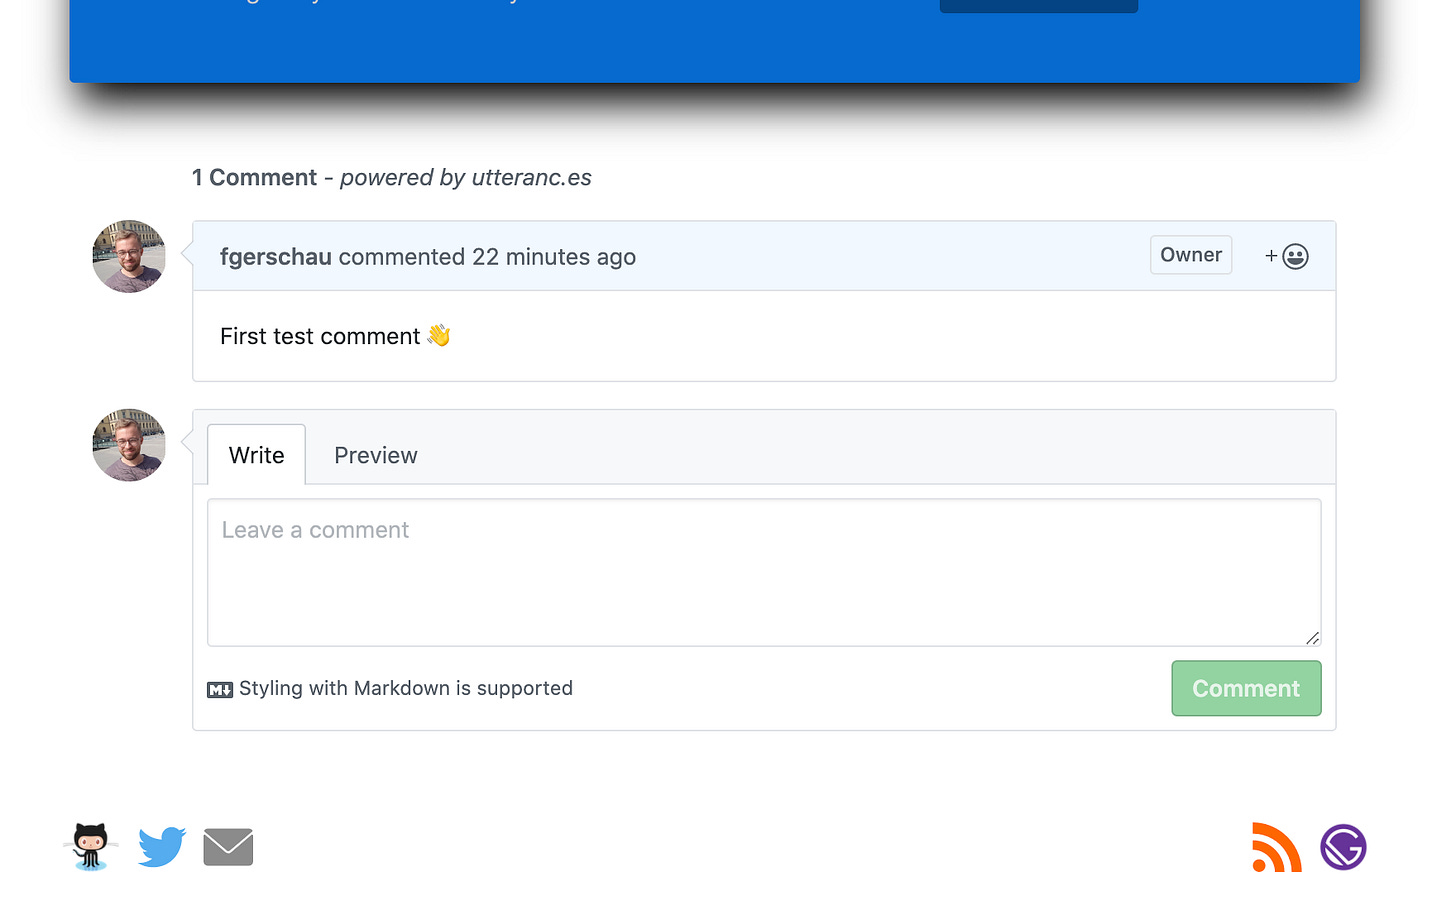Viewport: 1456px width, 920px height.
Task: Follow the utteranc.es link
Action: tap(531, 178)
